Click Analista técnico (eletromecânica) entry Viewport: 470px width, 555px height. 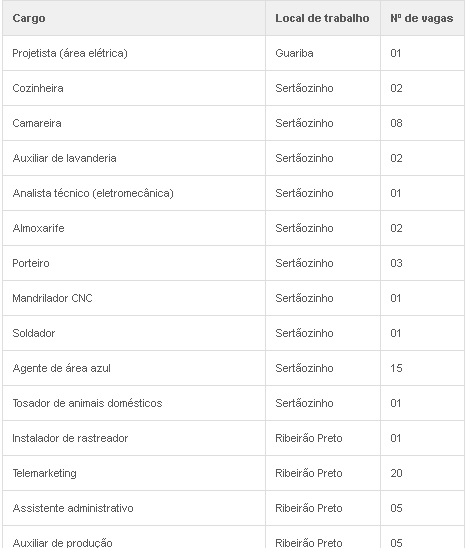point(93,193)
